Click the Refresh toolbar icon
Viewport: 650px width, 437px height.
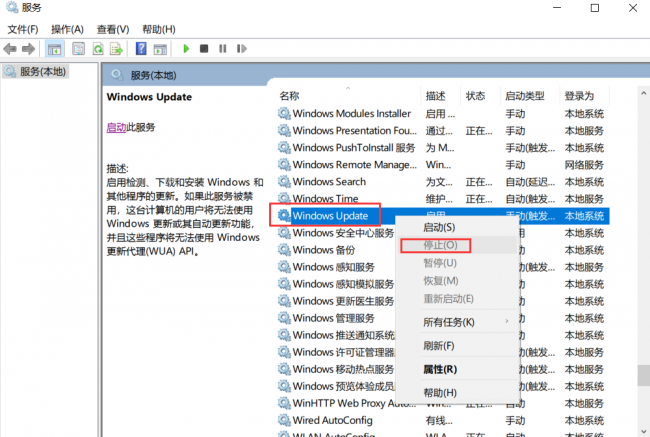(x=98, y=49)
